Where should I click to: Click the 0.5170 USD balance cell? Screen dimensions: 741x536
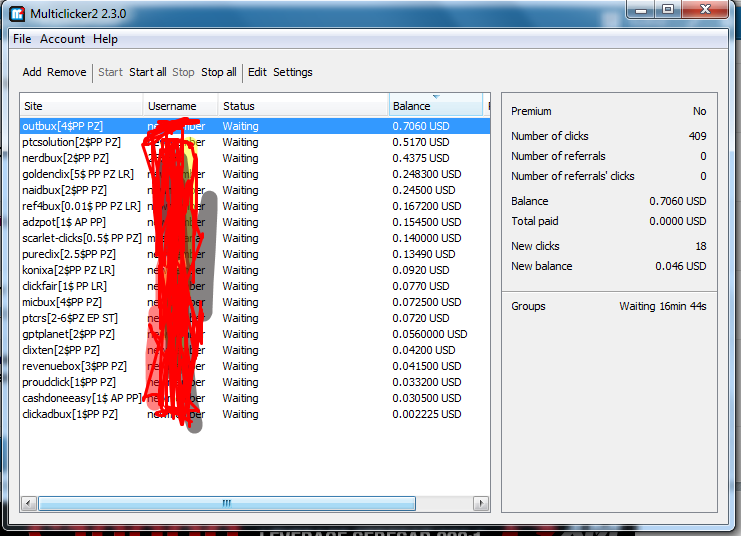(421, 142)
